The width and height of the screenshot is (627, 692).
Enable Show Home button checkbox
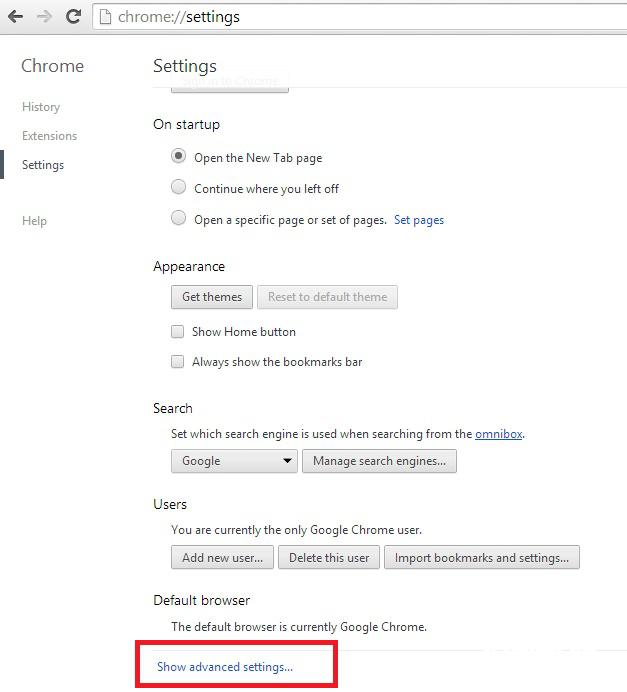(x=178, y=332)
